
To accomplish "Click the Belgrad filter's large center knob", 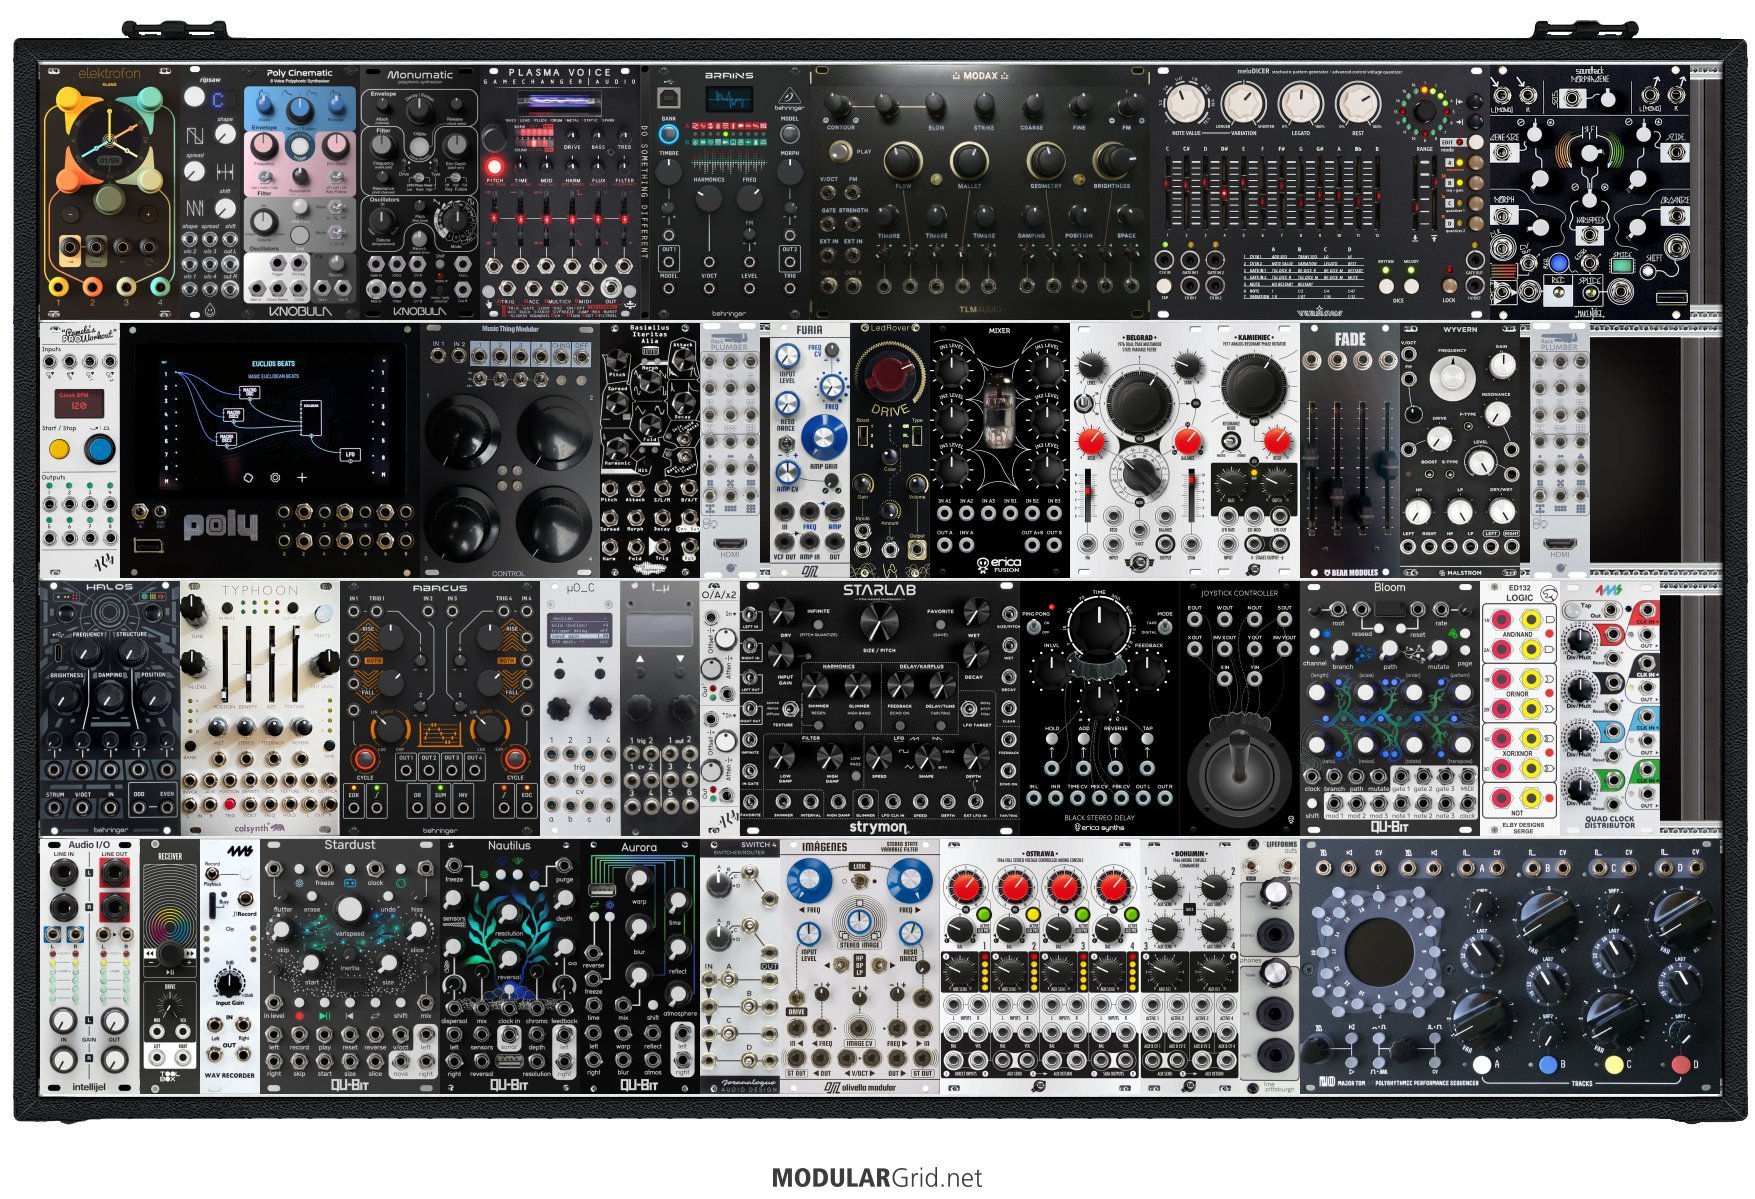I will point(1138,402).
